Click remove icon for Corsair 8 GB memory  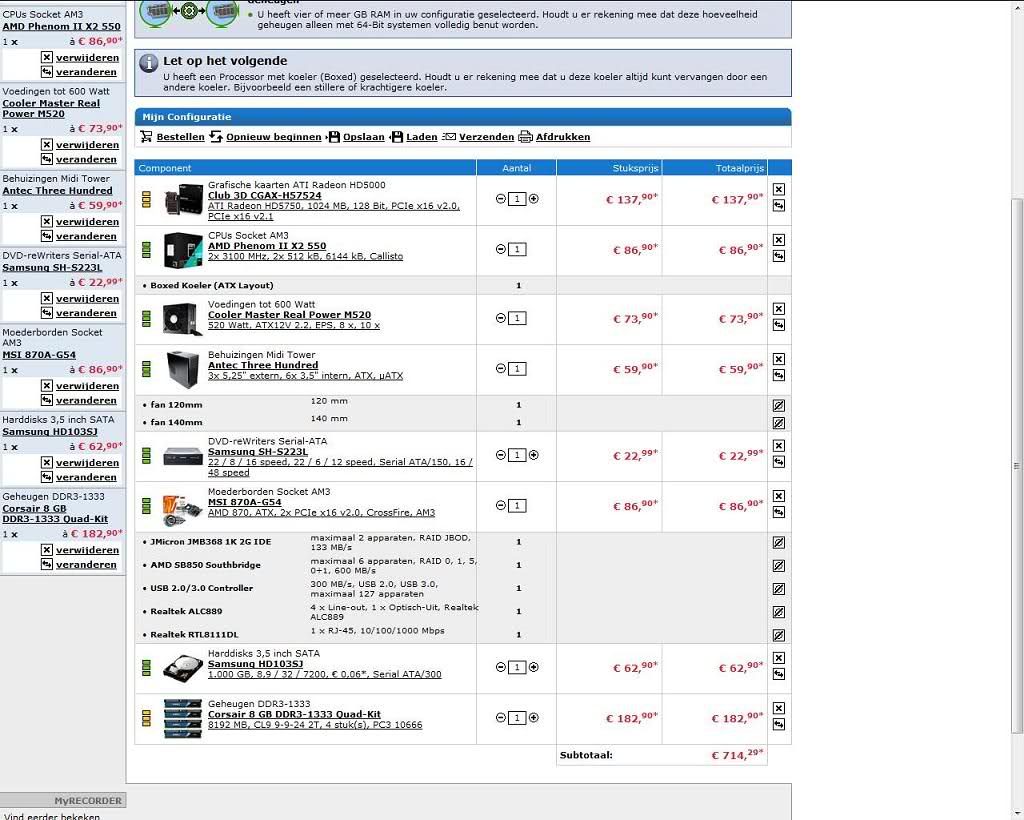pos(779,708)
